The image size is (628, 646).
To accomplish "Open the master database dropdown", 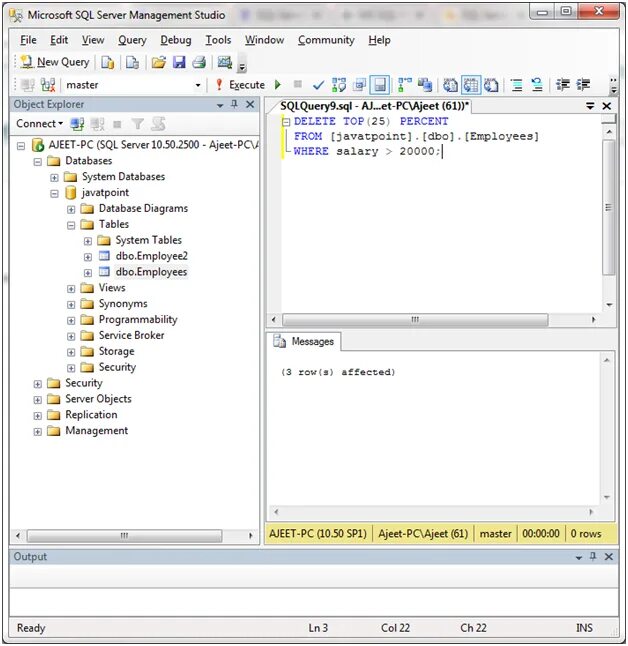I will [198, 85].
